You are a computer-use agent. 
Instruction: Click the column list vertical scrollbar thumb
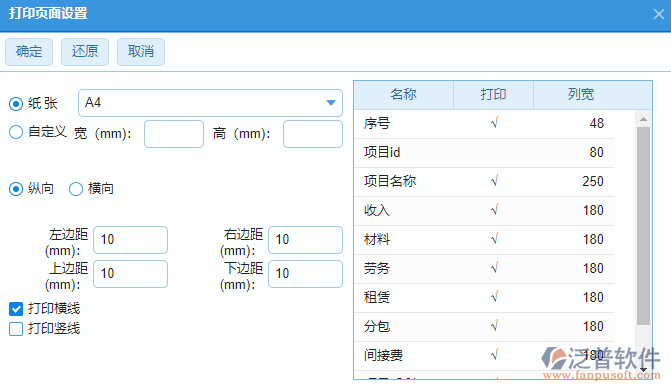pos(643,226)
